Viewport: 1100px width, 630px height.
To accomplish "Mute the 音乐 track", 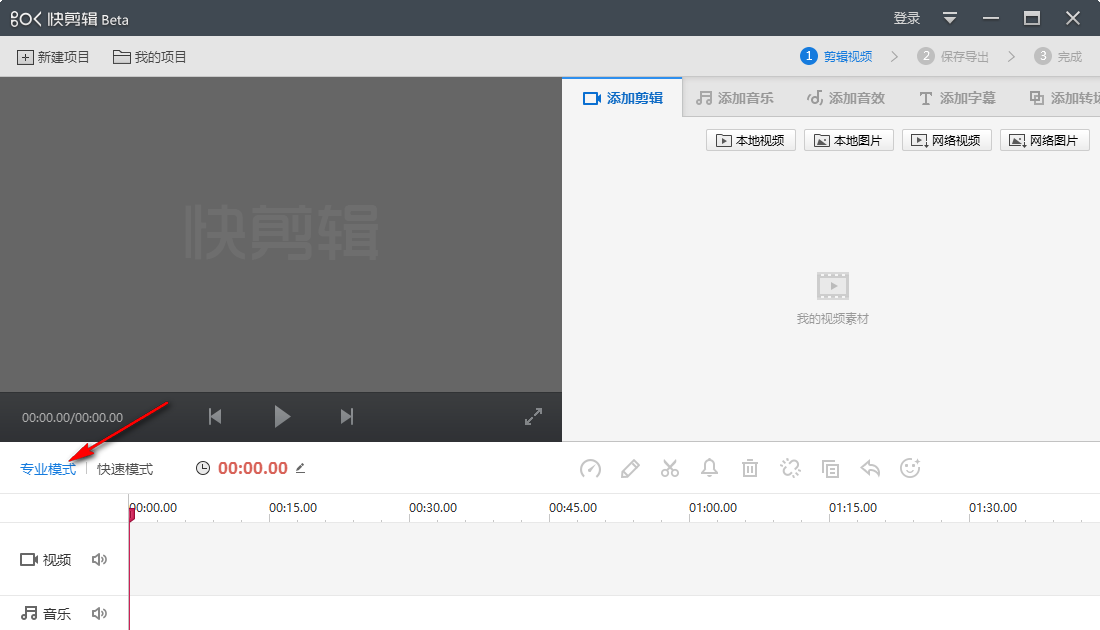I will (x=100, y=613).
